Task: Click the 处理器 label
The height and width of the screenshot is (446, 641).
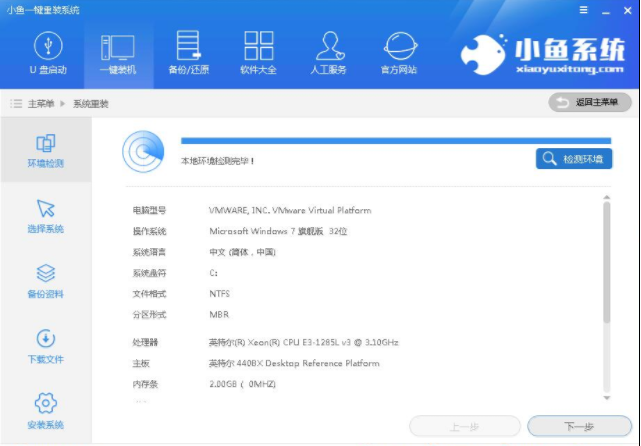Action: (x=145, y=342)
